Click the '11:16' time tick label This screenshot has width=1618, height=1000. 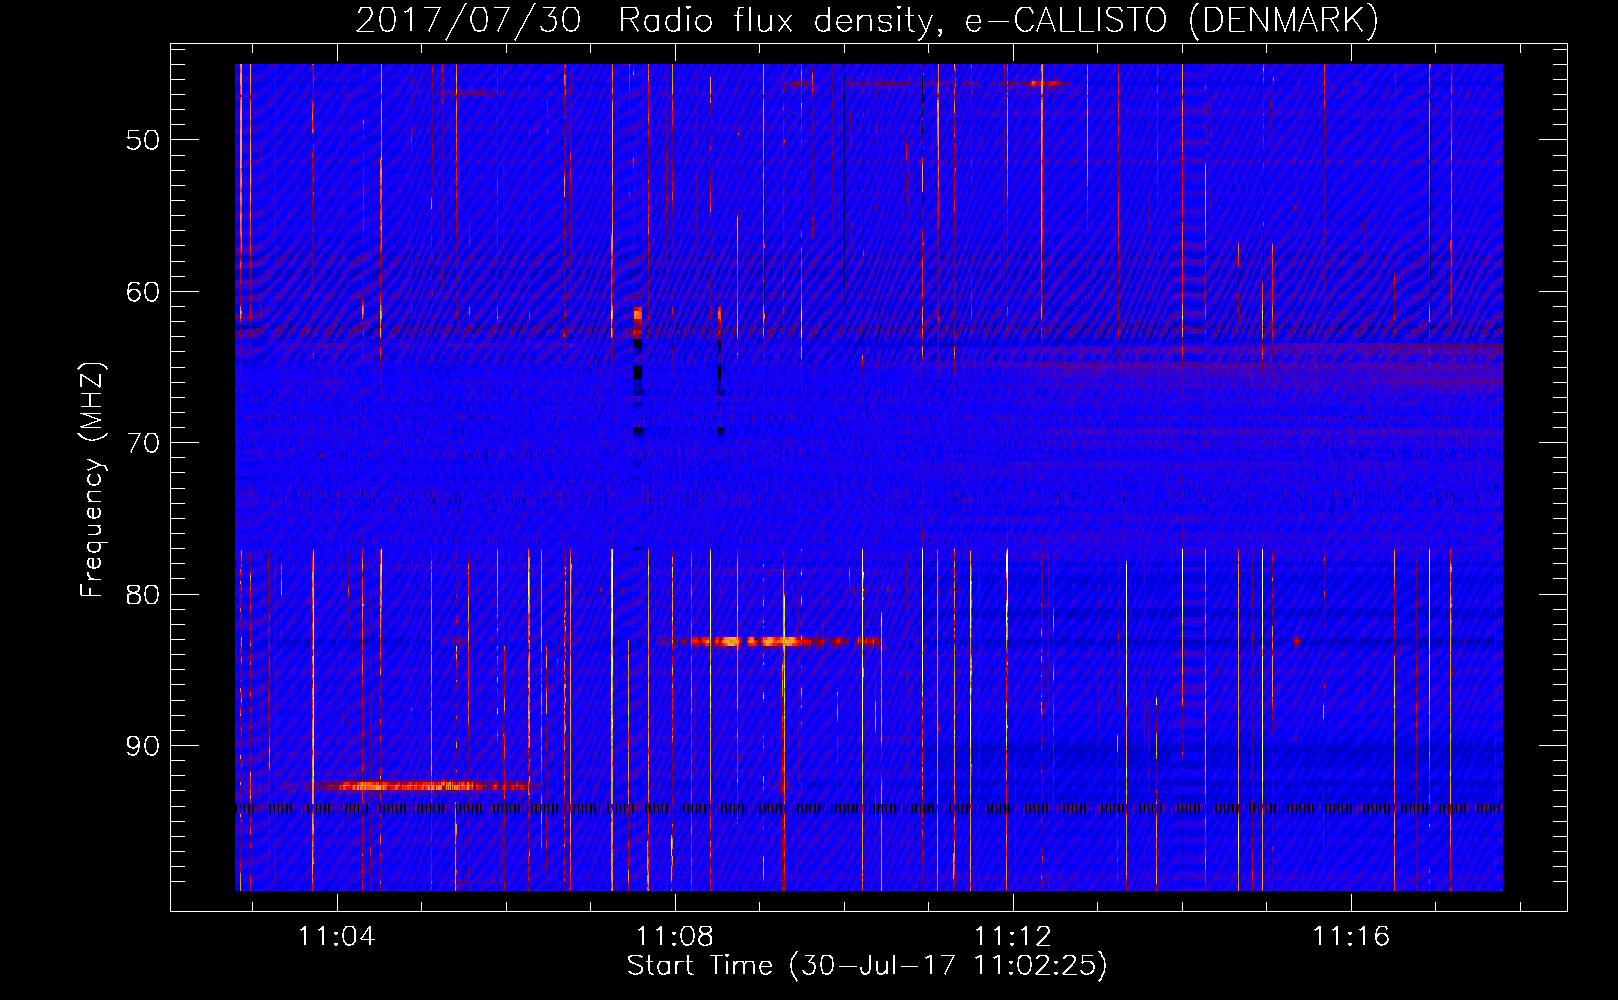(x=1351, y=937)
